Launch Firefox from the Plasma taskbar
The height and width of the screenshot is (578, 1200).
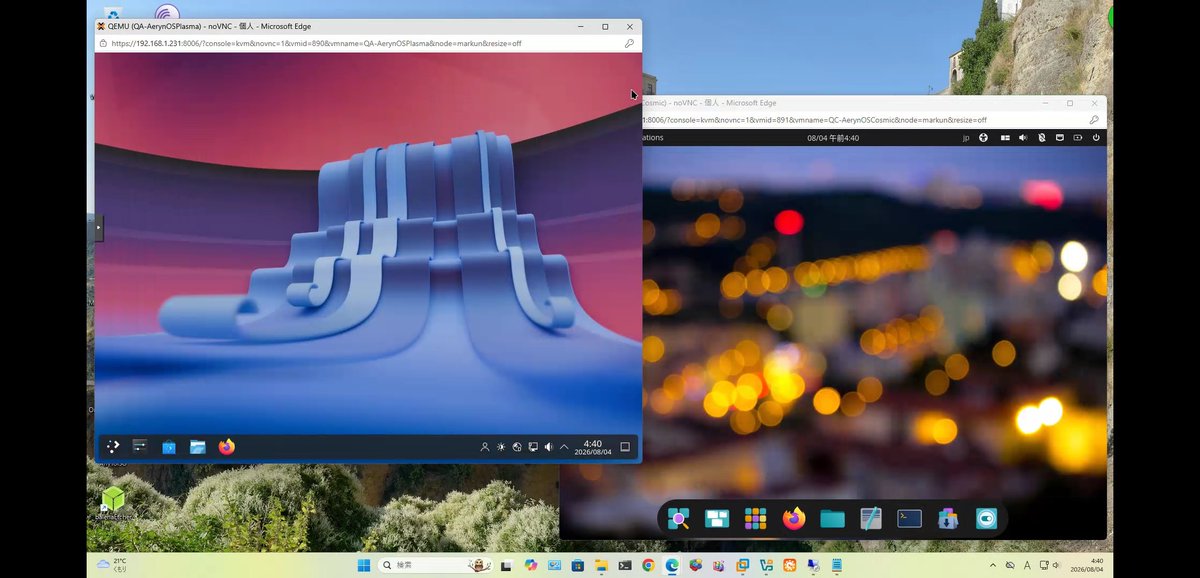point(227,447)
